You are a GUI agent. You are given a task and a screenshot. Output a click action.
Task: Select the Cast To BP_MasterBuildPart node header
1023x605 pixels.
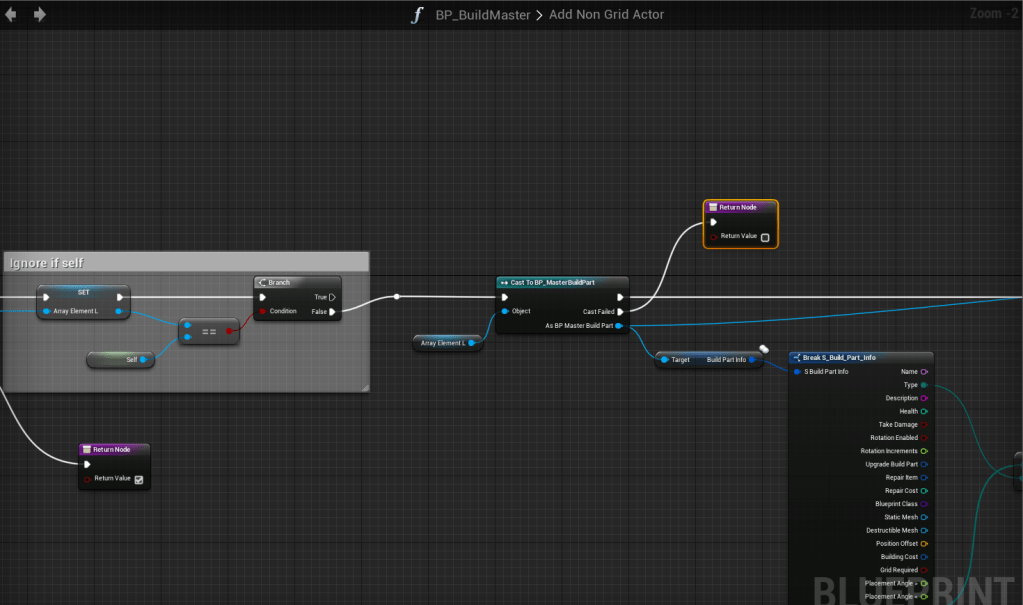click(562, 282)
